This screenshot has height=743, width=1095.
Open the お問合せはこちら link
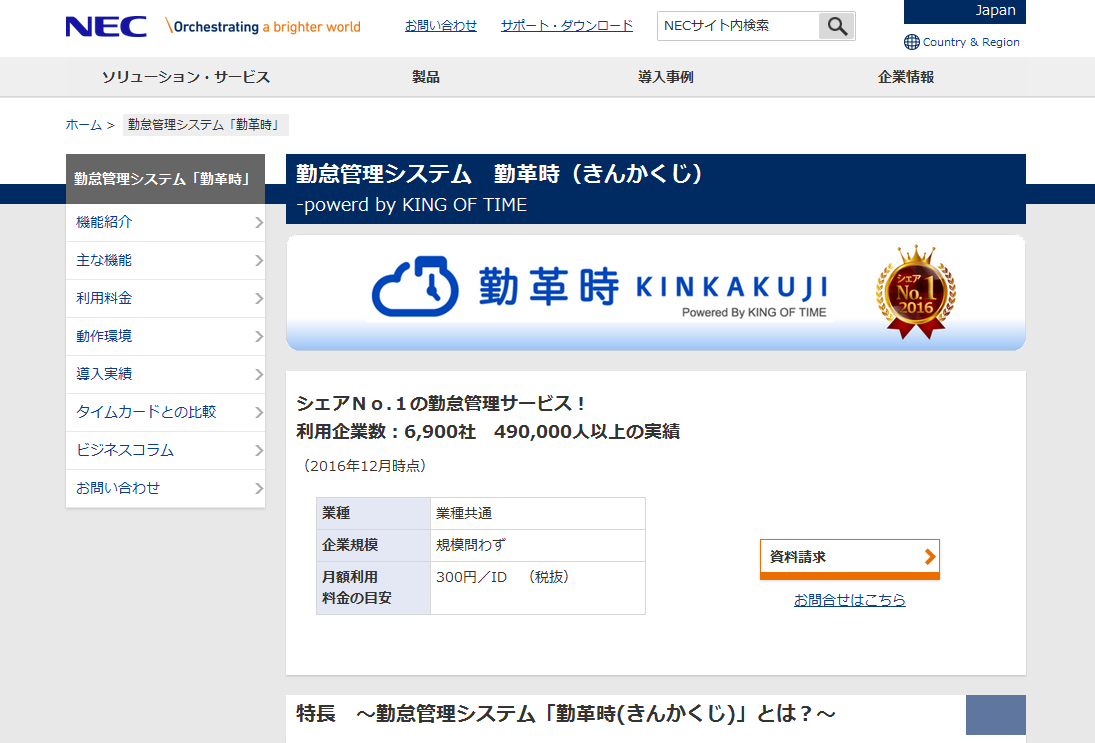coord(850,600)
